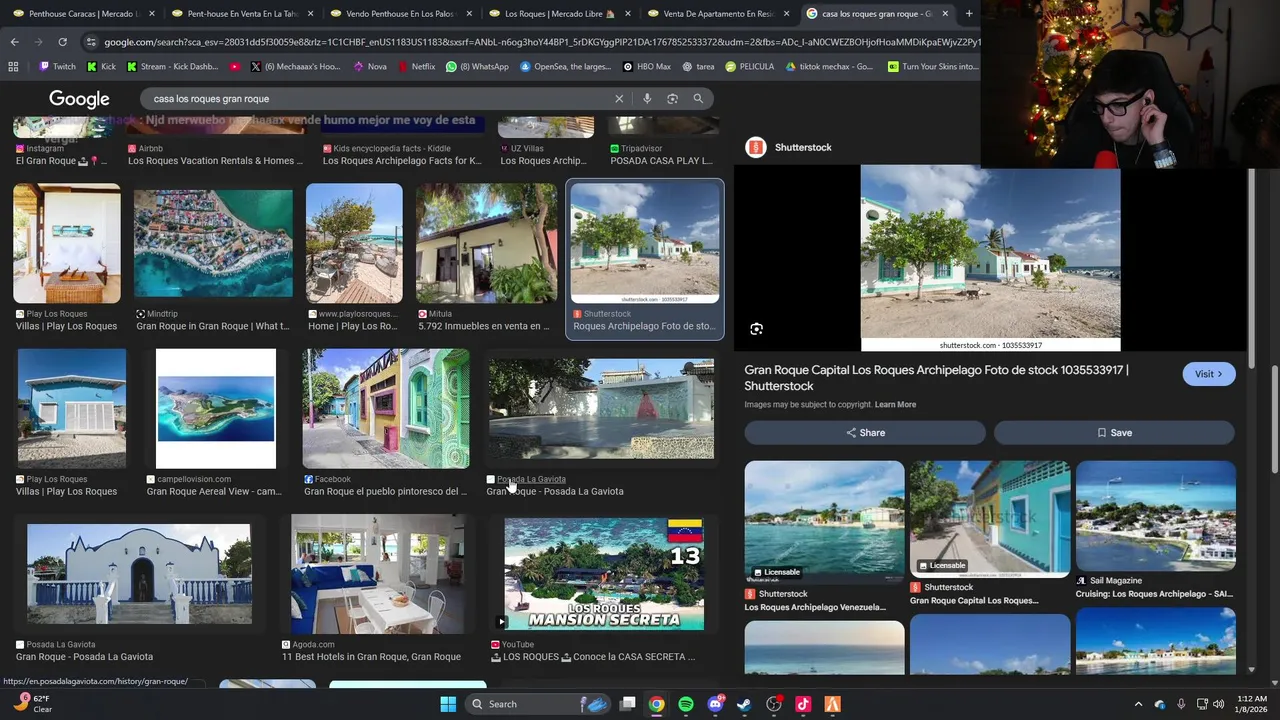Image resolution: width=1280 pixels, height=720 pixels.
Task: Open the tiktok mechax bookmark
Action: coord(830,67)
